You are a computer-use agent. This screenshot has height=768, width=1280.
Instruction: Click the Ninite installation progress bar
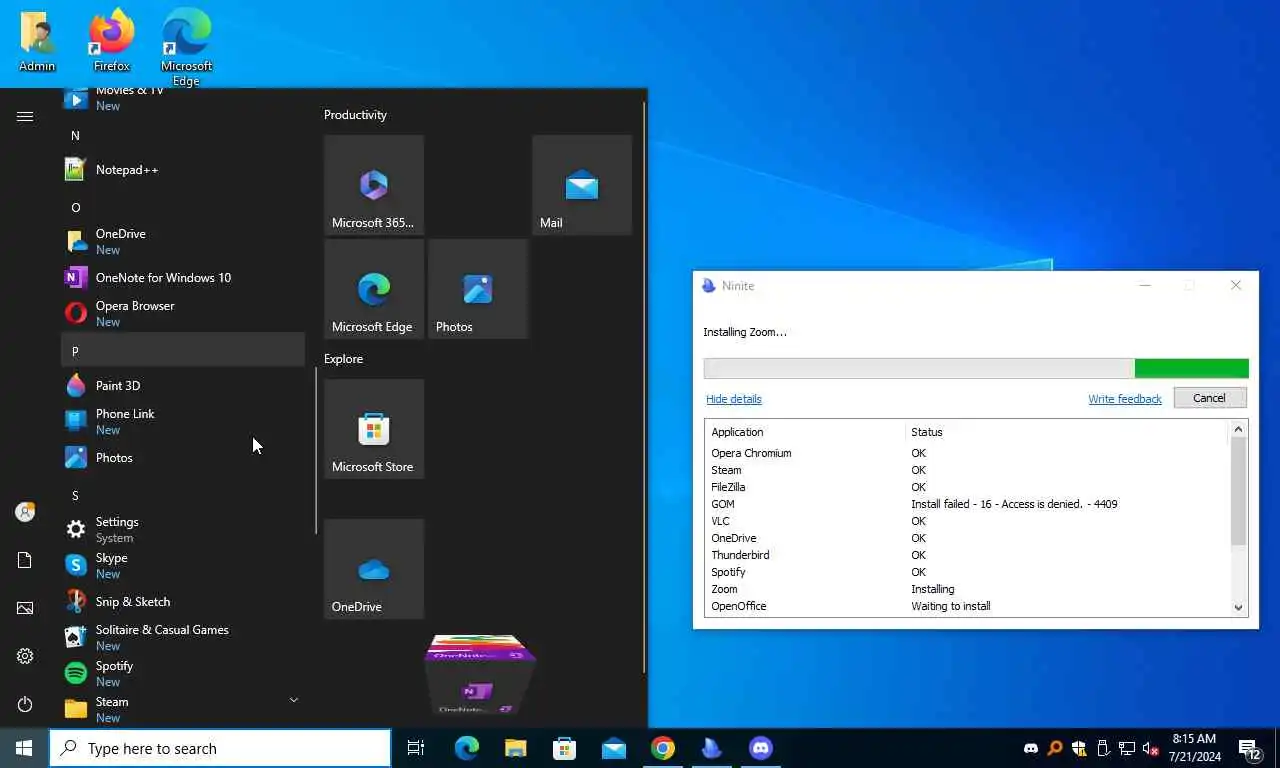coord(976,368)
